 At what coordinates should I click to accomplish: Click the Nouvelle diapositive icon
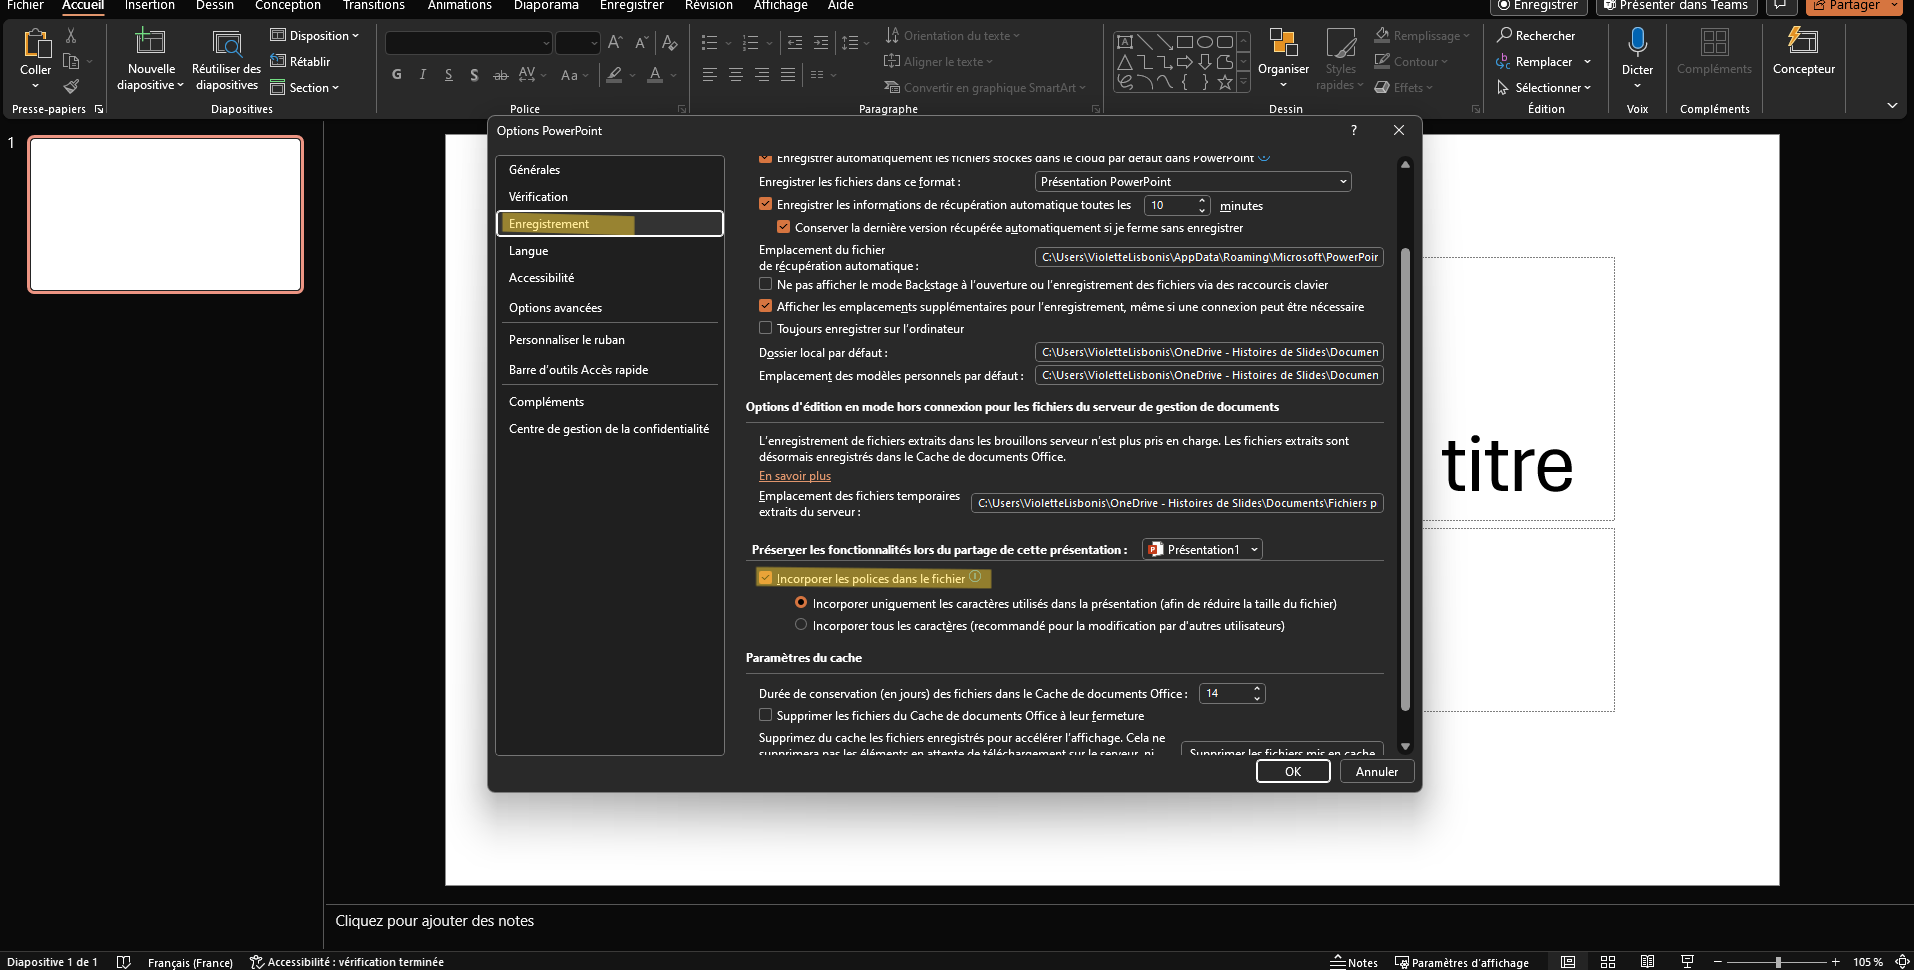[150, 42]
